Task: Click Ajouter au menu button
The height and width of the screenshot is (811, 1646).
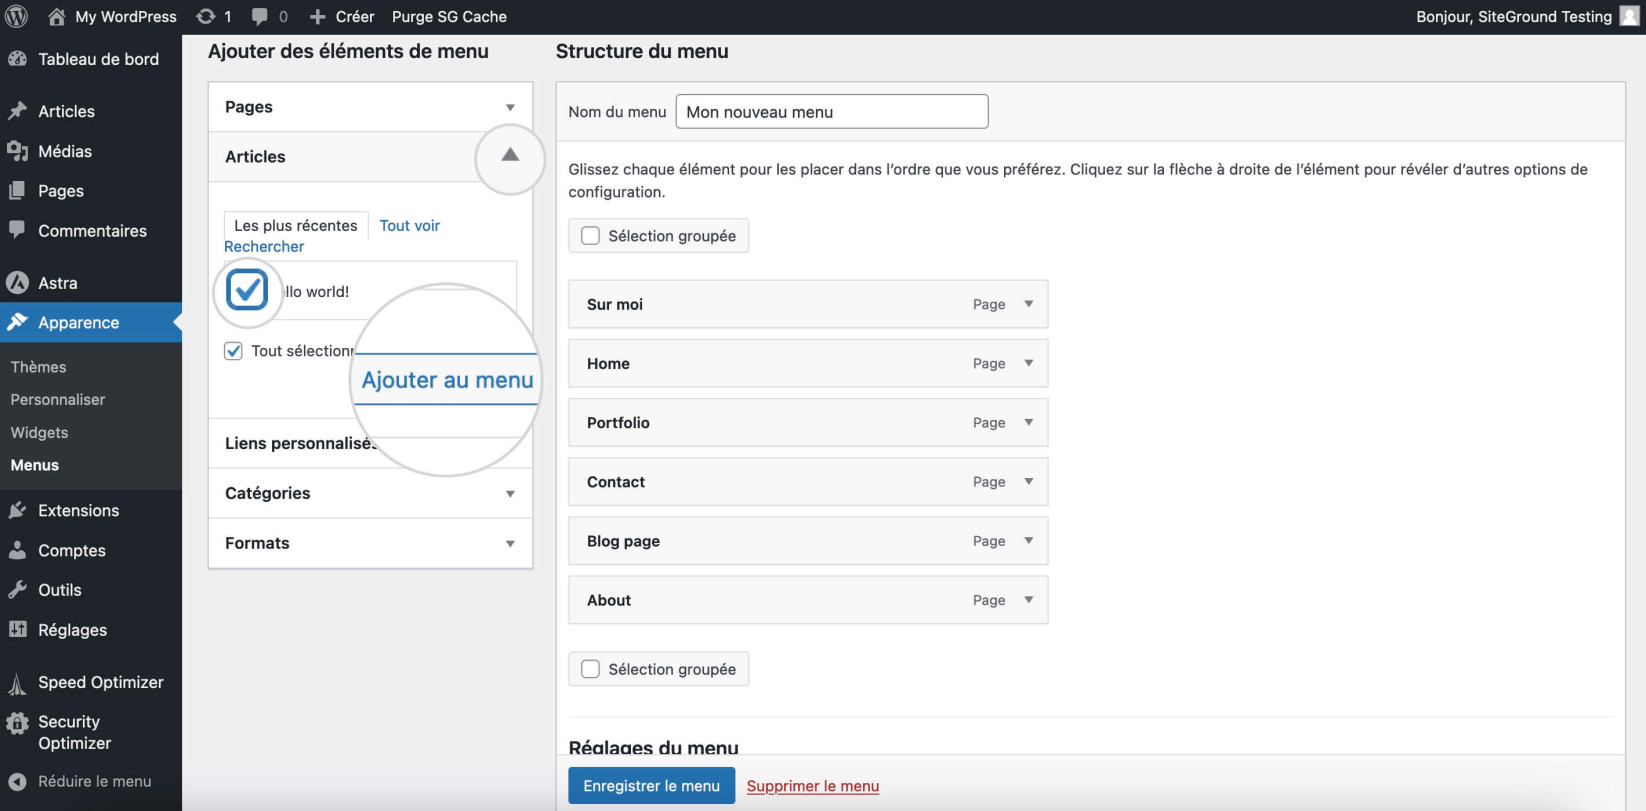Action: 447,380
